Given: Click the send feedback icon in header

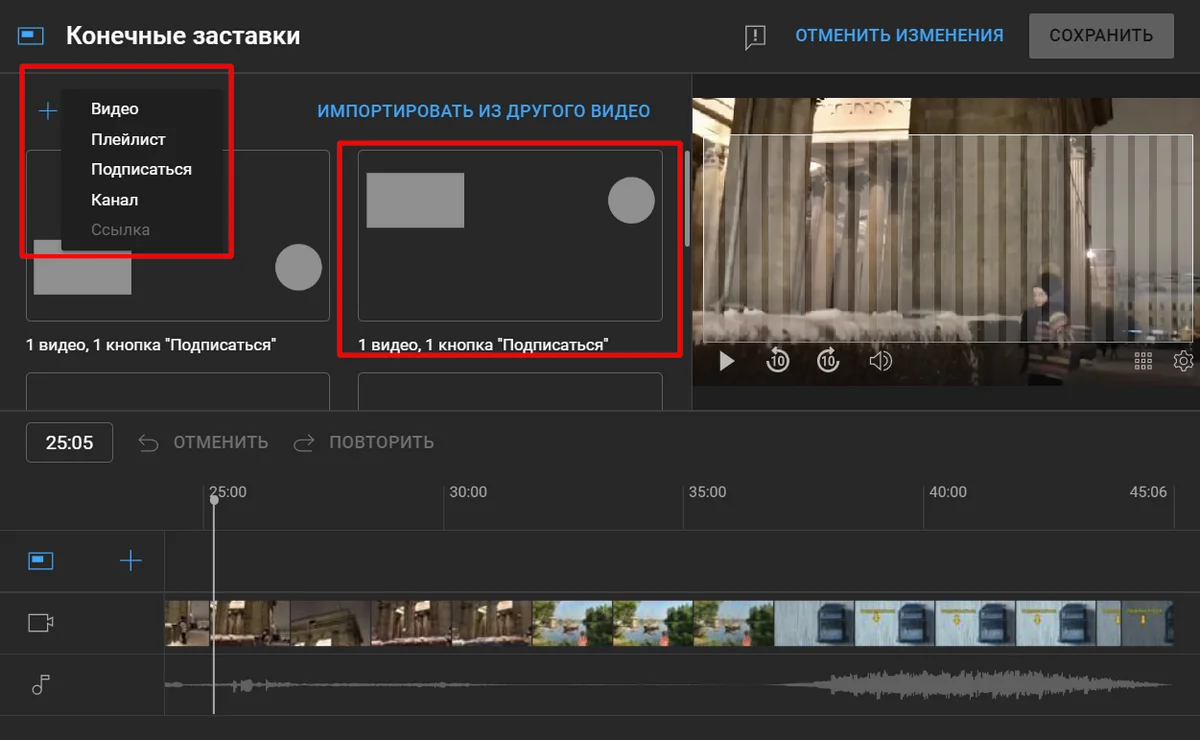Looking at the screenshot, I should 755,37.
